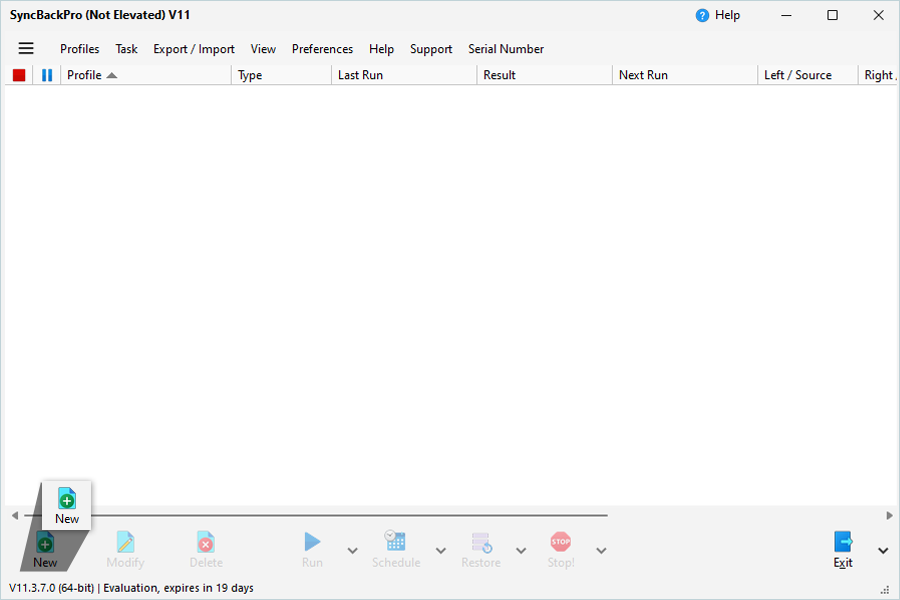Sort the list by the Result column header
The height and width of the screenshot is (600, 900).
tap(544, 75)
